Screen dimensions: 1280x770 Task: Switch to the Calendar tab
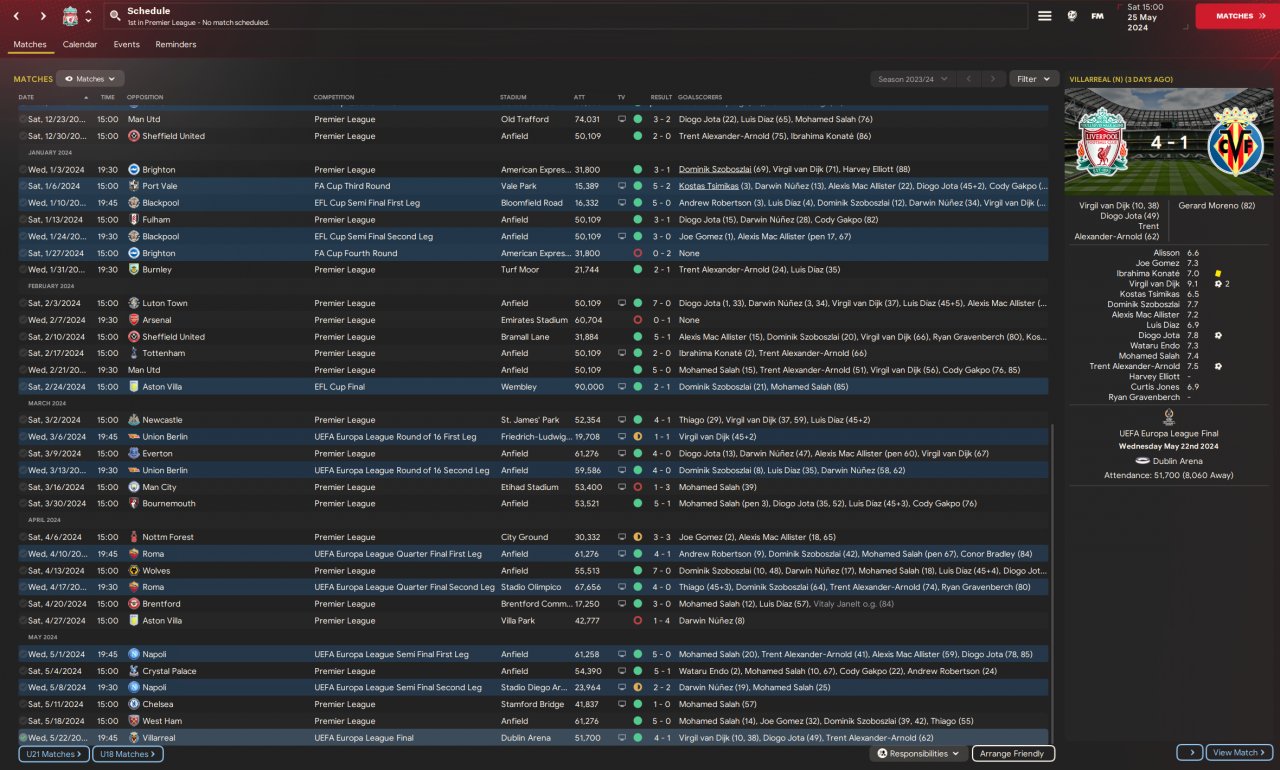click(x=80, y=45)
